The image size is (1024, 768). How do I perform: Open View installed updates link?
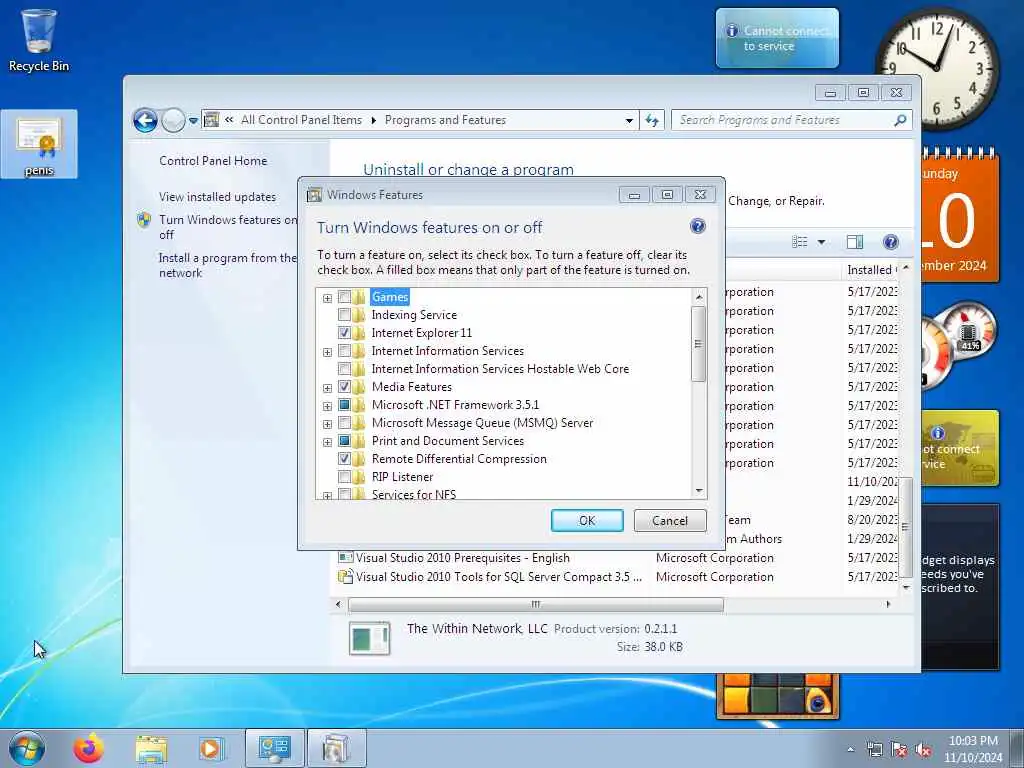coord(217,197)
